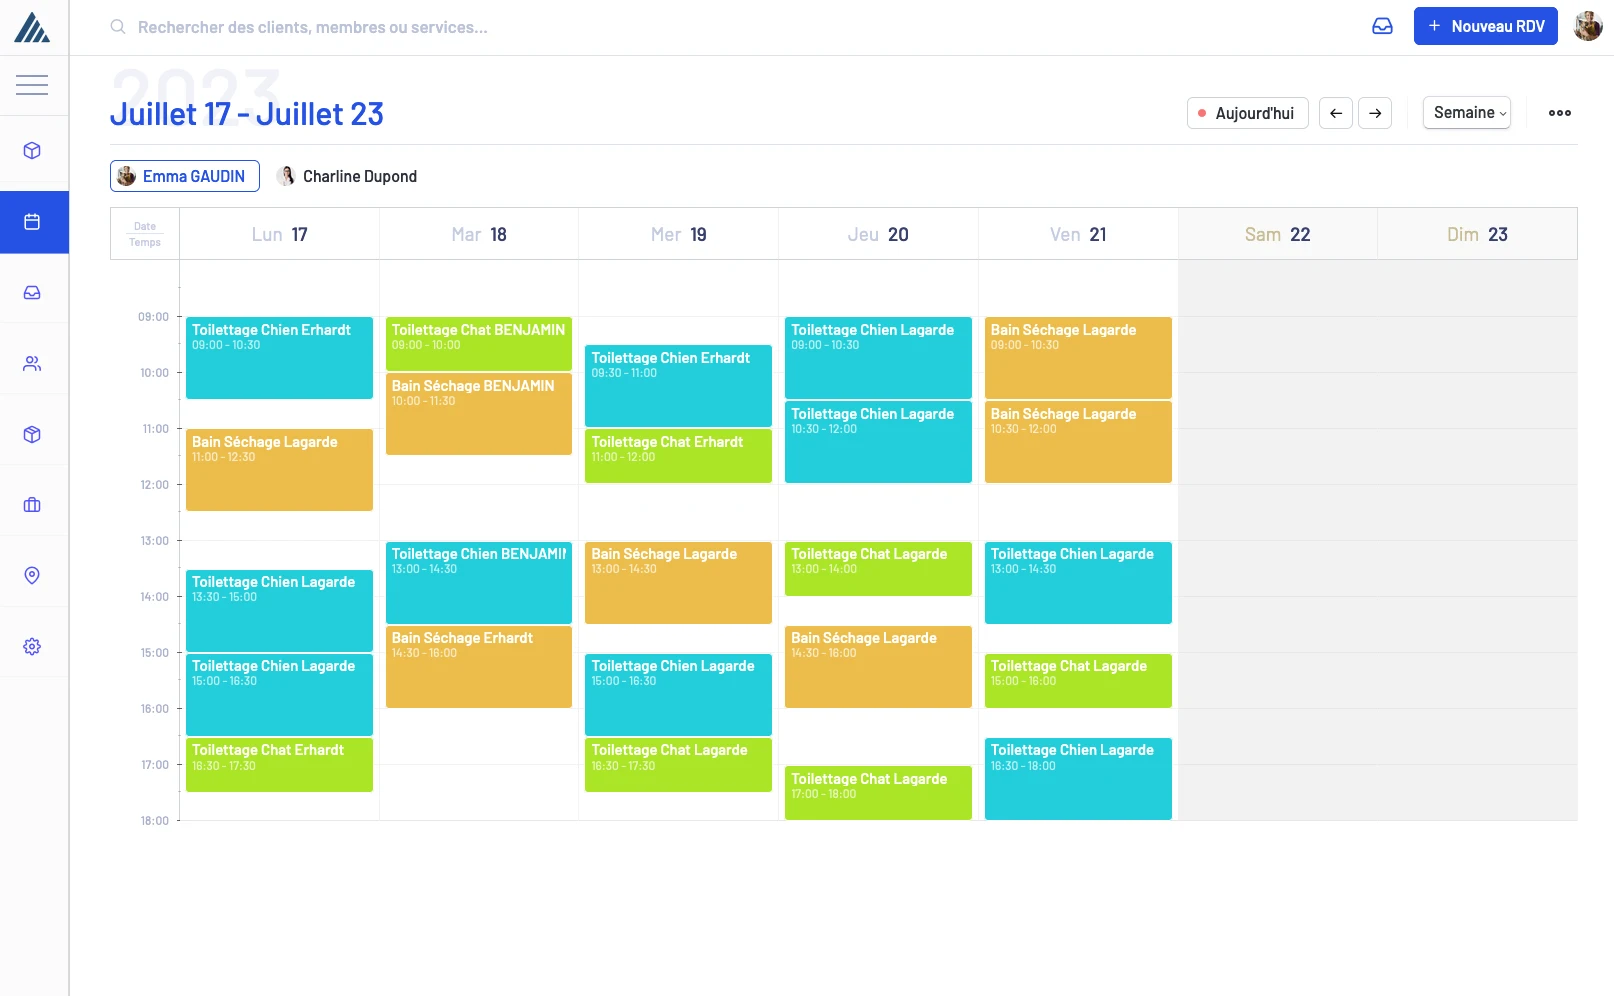Expand the hamburger menu to widen the sidebar
The width and height of the screenshot is (1614, 996).
[32, 85]
